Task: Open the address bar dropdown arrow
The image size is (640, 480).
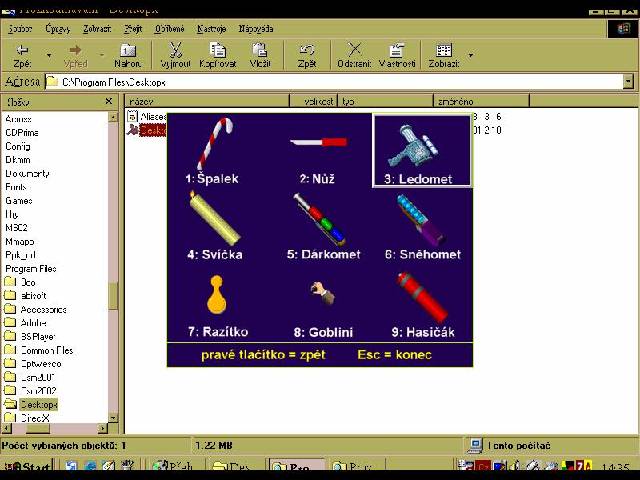Action: click(628, 82)
